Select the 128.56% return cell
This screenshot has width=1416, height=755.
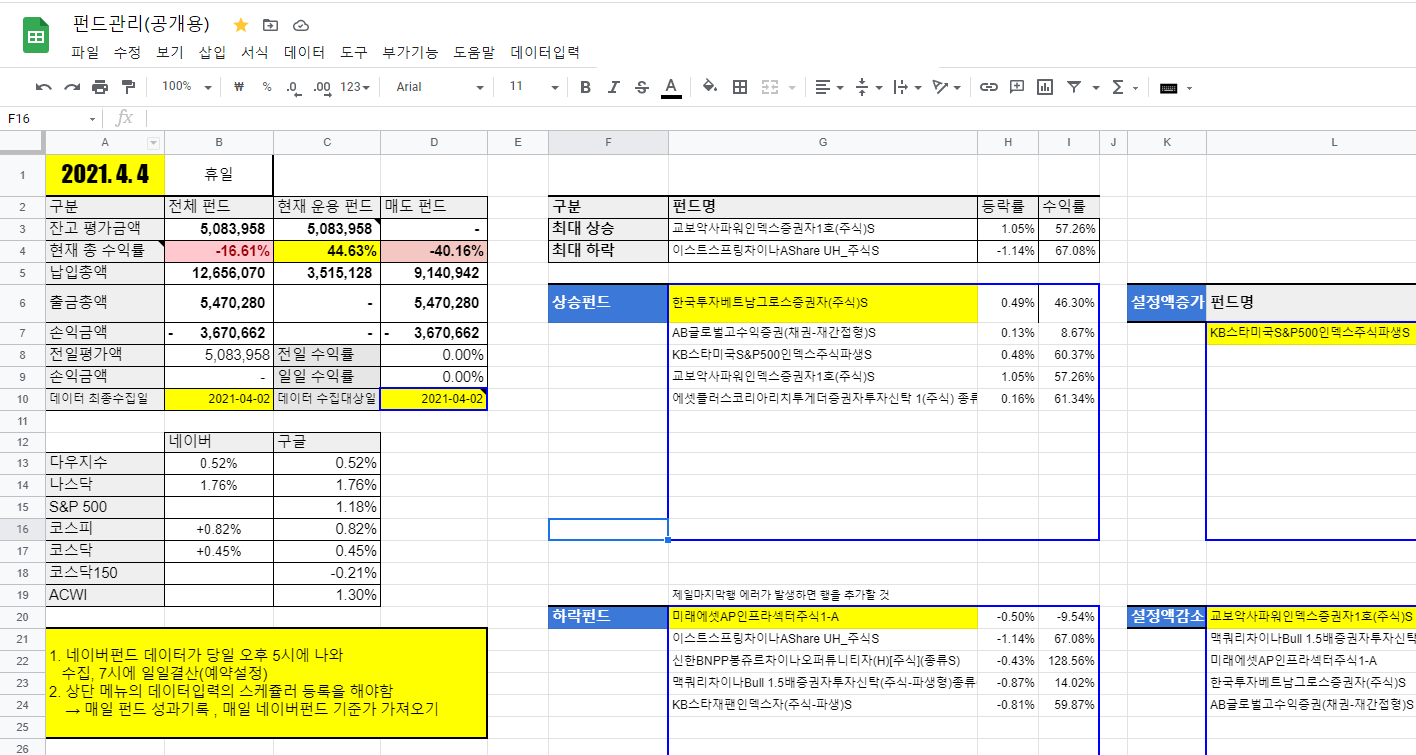pos(1069,660)
